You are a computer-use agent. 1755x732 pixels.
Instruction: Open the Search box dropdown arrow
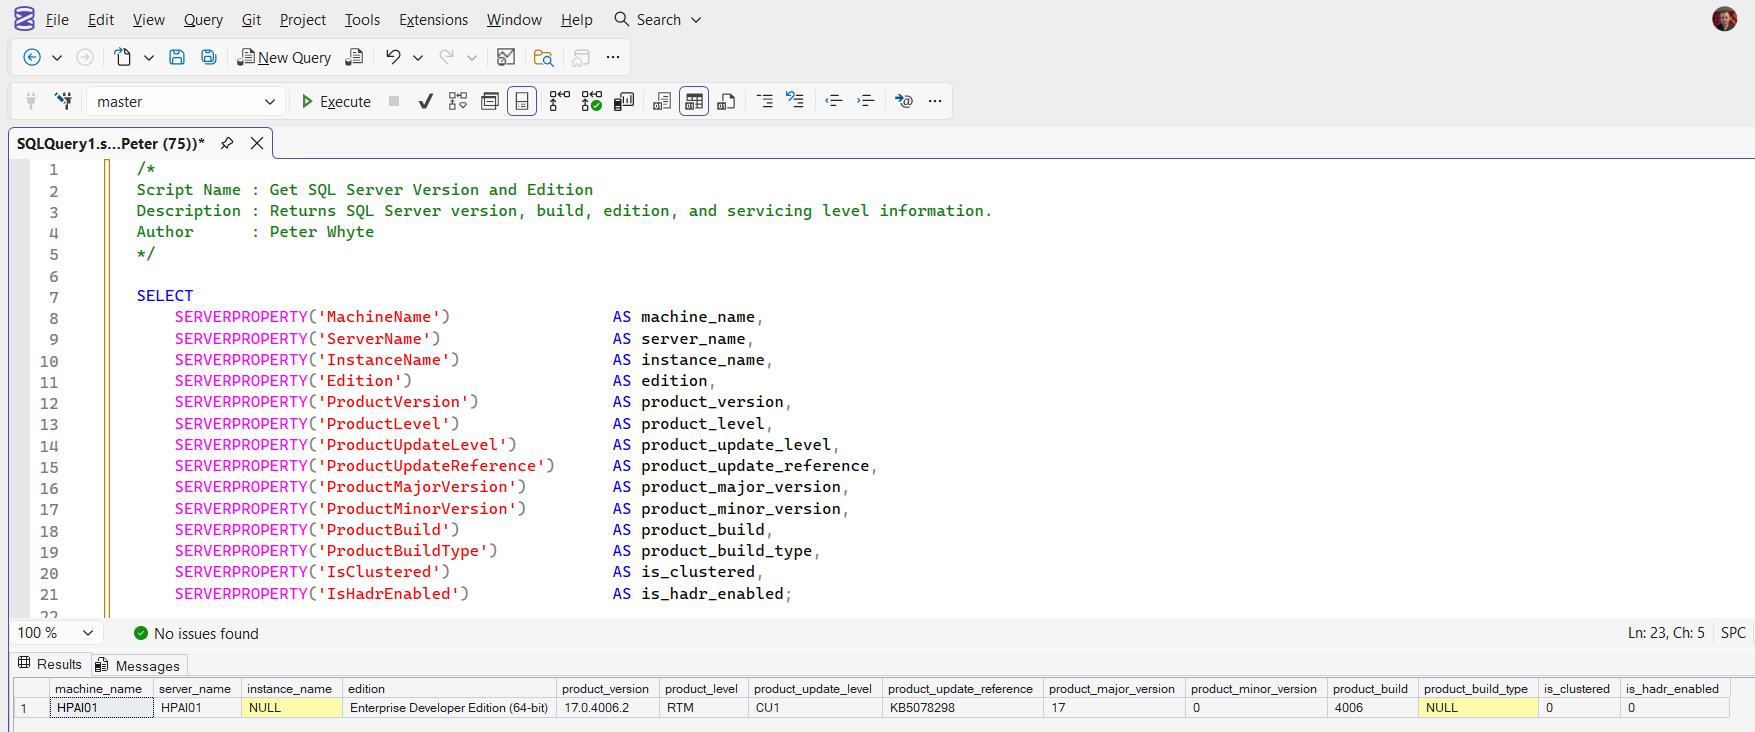click(696, 20)
